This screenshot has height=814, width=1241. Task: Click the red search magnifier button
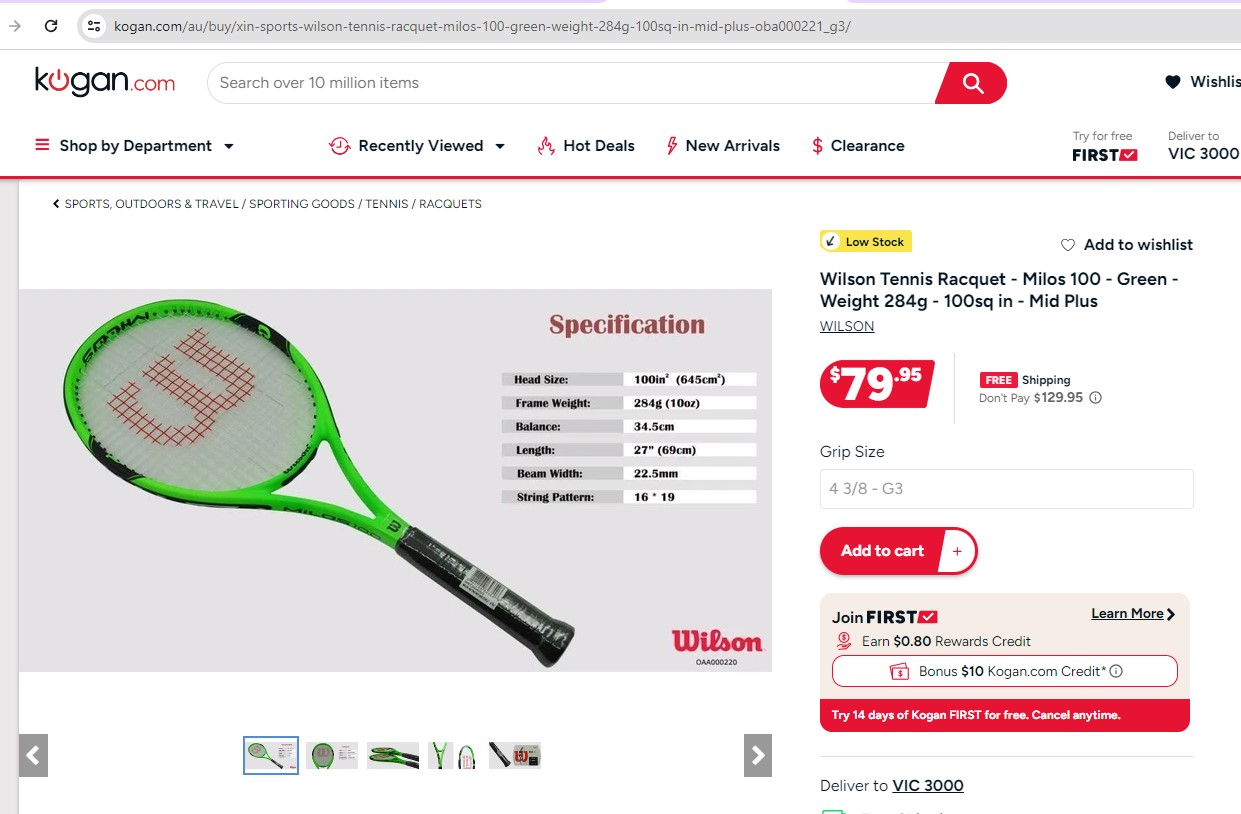click(972, 83)
